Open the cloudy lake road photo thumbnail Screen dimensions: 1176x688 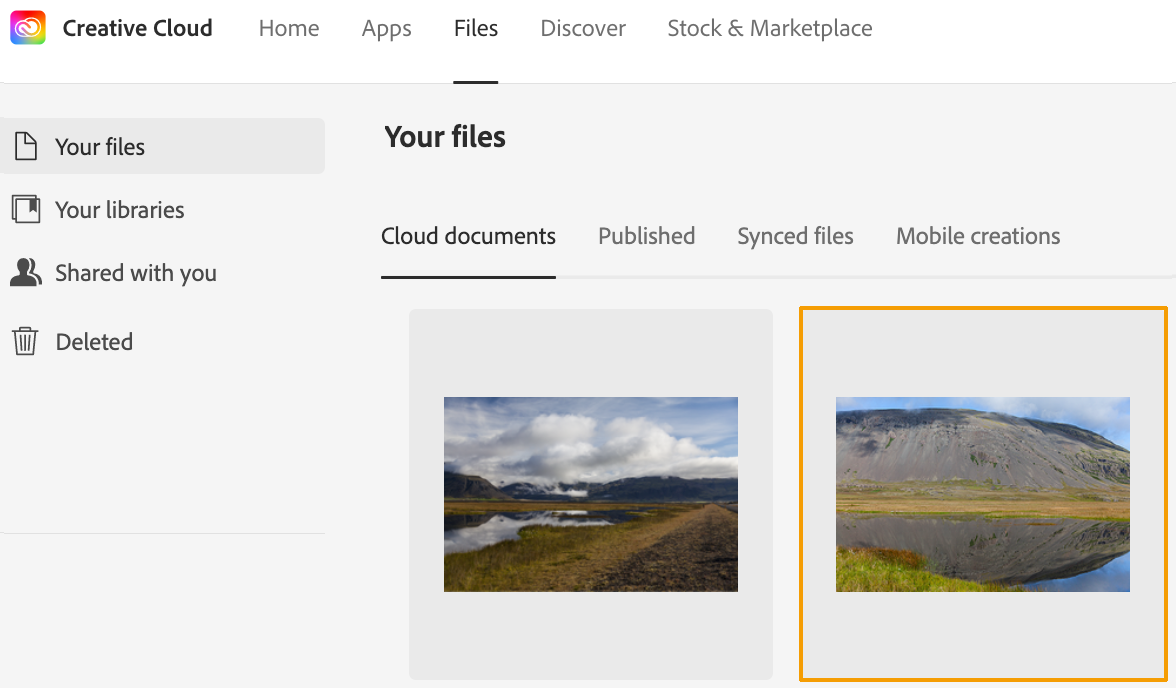[x=591, y=494]
